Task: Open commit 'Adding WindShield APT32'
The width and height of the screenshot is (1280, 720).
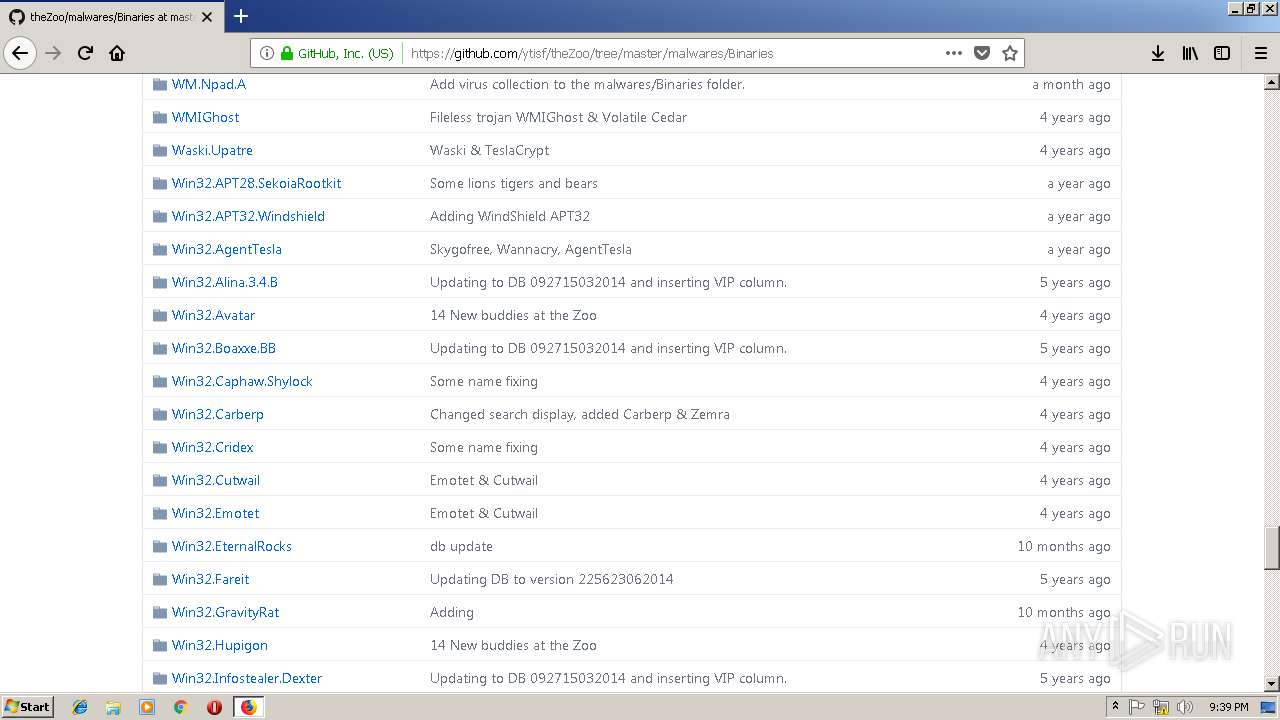Action: click(510, 216)
